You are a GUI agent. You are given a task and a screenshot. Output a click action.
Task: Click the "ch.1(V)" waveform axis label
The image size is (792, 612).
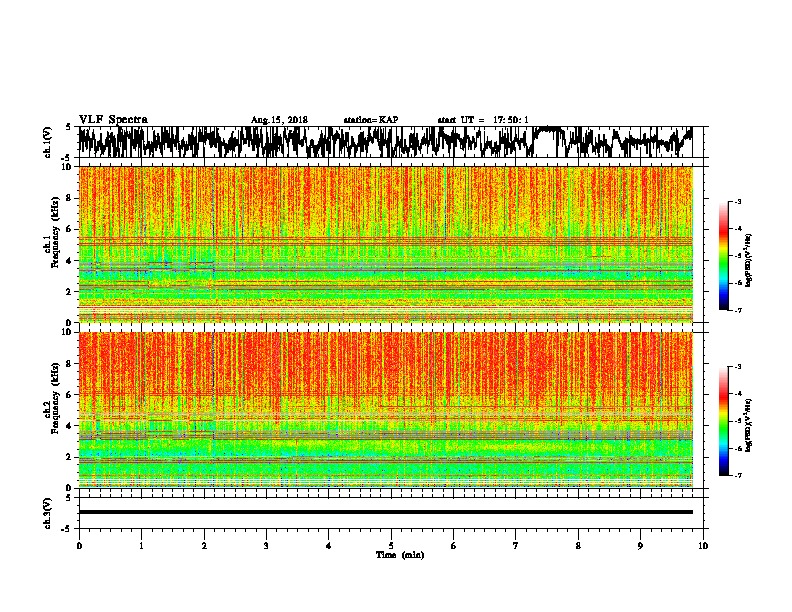tap(48, 142)
